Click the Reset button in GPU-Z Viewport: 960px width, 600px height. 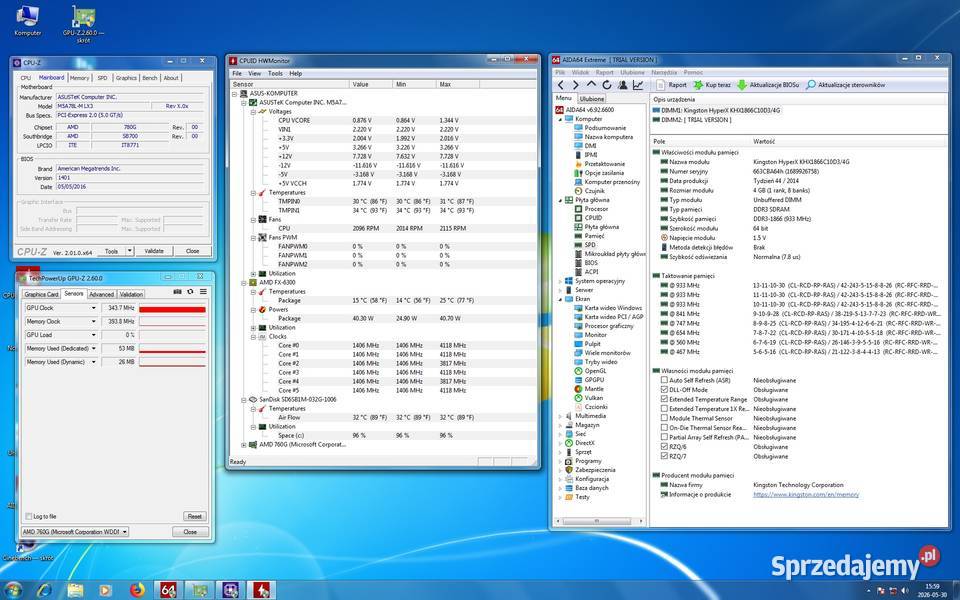point(195,517)
